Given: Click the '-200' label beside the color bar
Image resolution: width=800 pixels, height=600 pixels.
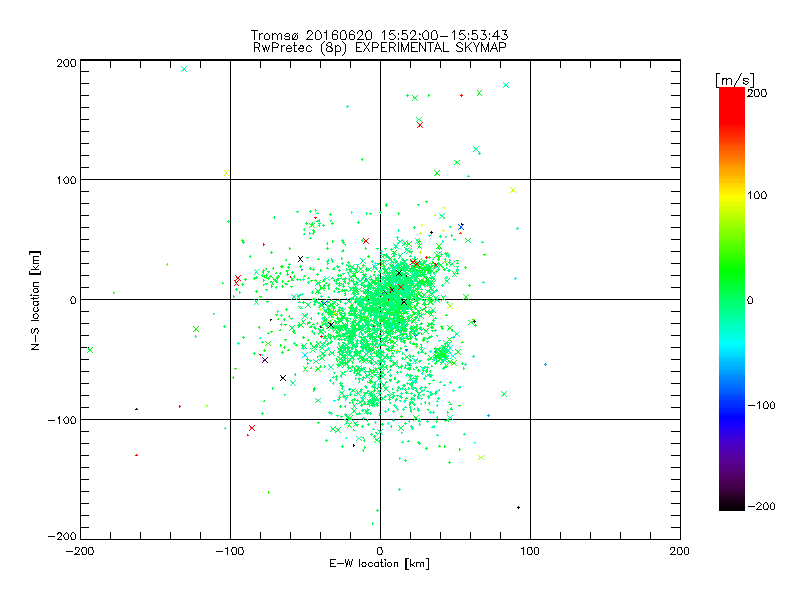Looking at the screenshot, I should click(761, 506).
